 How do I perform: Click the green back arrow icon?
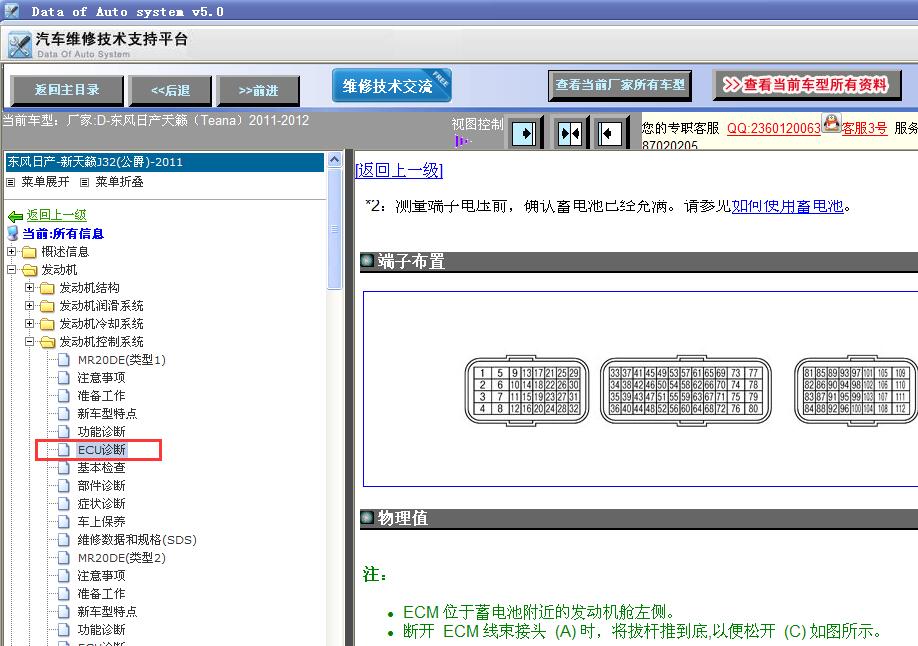[x=15, y=216]
